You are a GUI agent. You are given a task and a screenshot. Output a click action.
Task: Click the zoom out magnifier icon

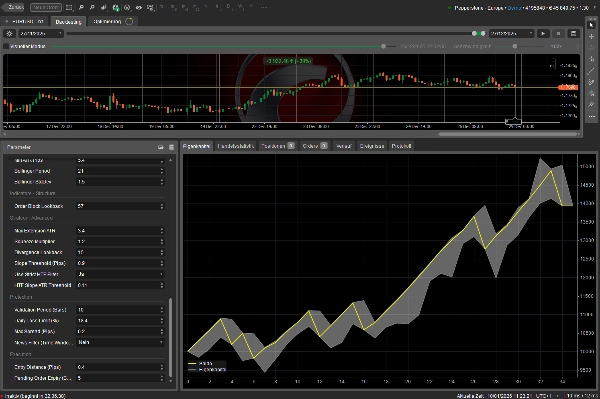[x=92, y=7]
